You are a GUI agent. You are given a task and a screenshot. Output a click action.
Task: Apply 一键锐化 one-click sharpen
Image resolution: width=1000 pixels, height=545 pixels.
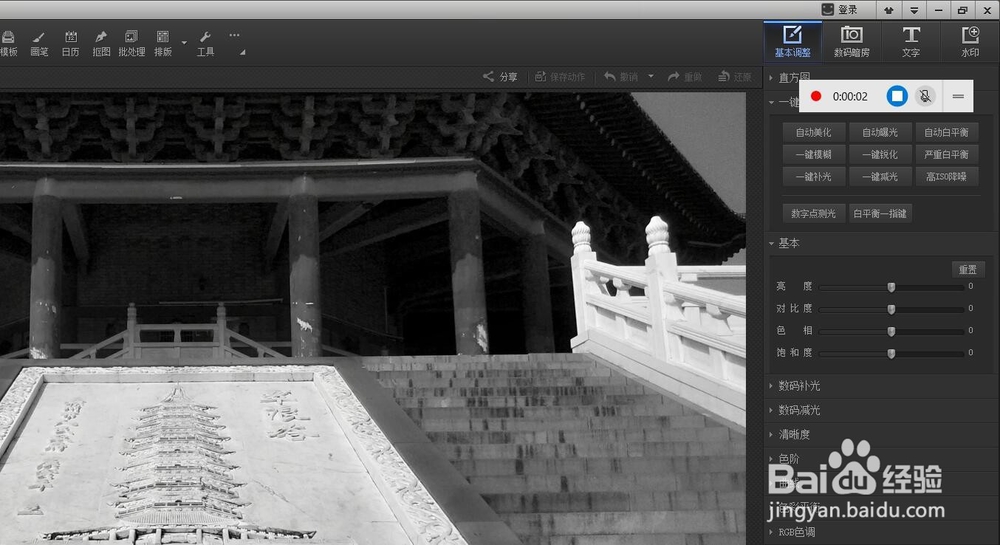pos(880,154)
